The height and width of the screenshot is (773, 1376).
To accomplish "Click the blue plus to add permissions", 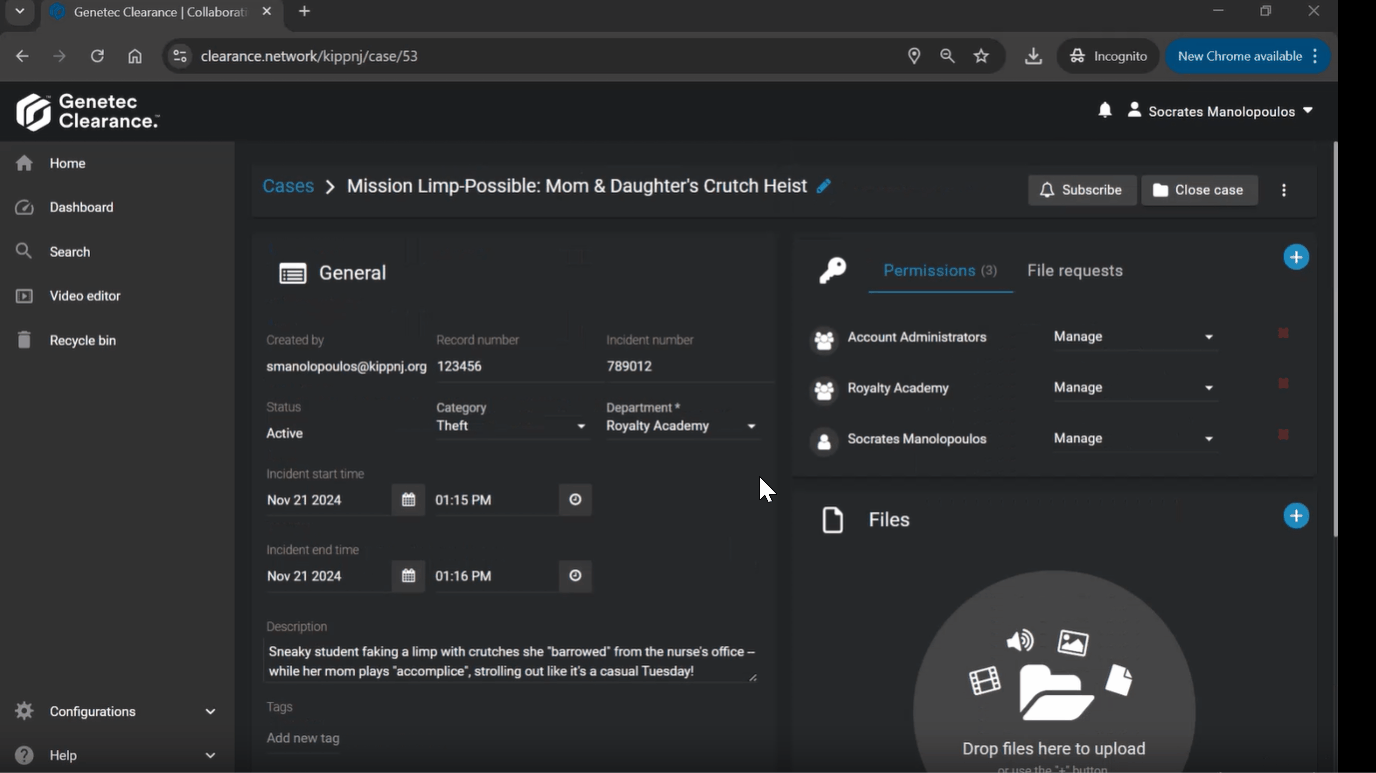I will 1296,257.
